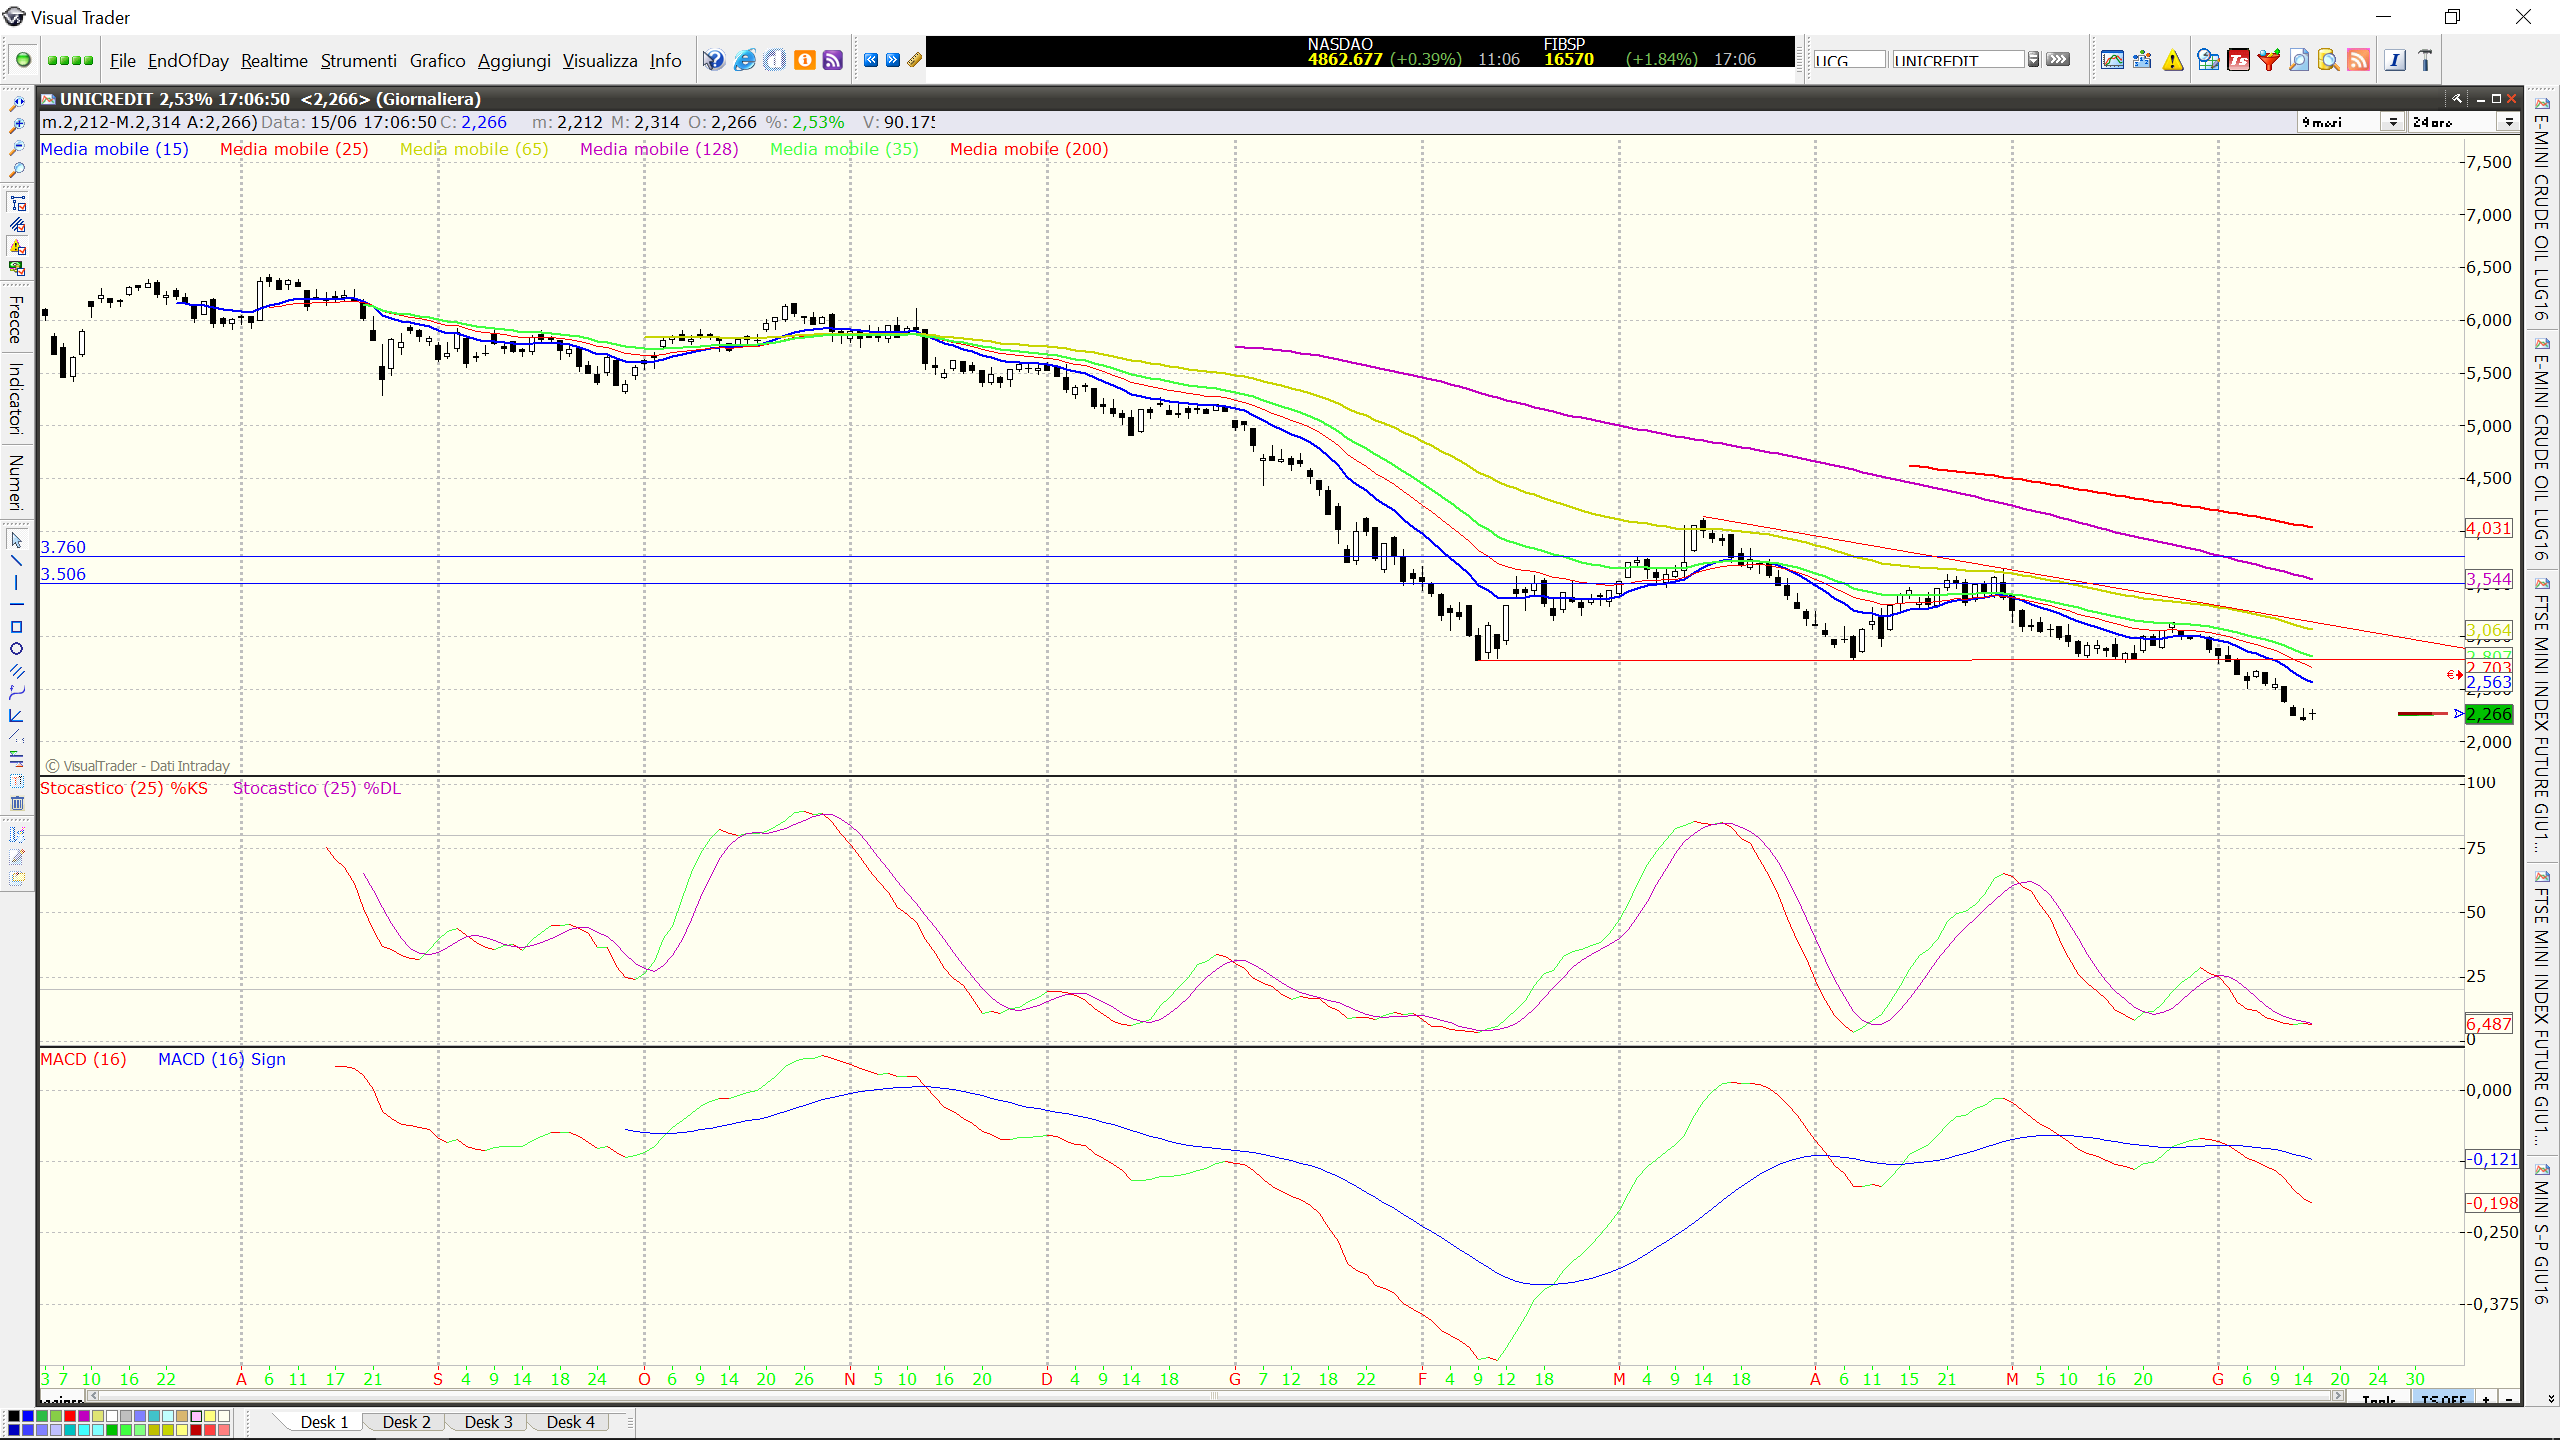The image size is (2560, 1440).
Task: Switch to Desk 2 tab
Action: 406,1422
